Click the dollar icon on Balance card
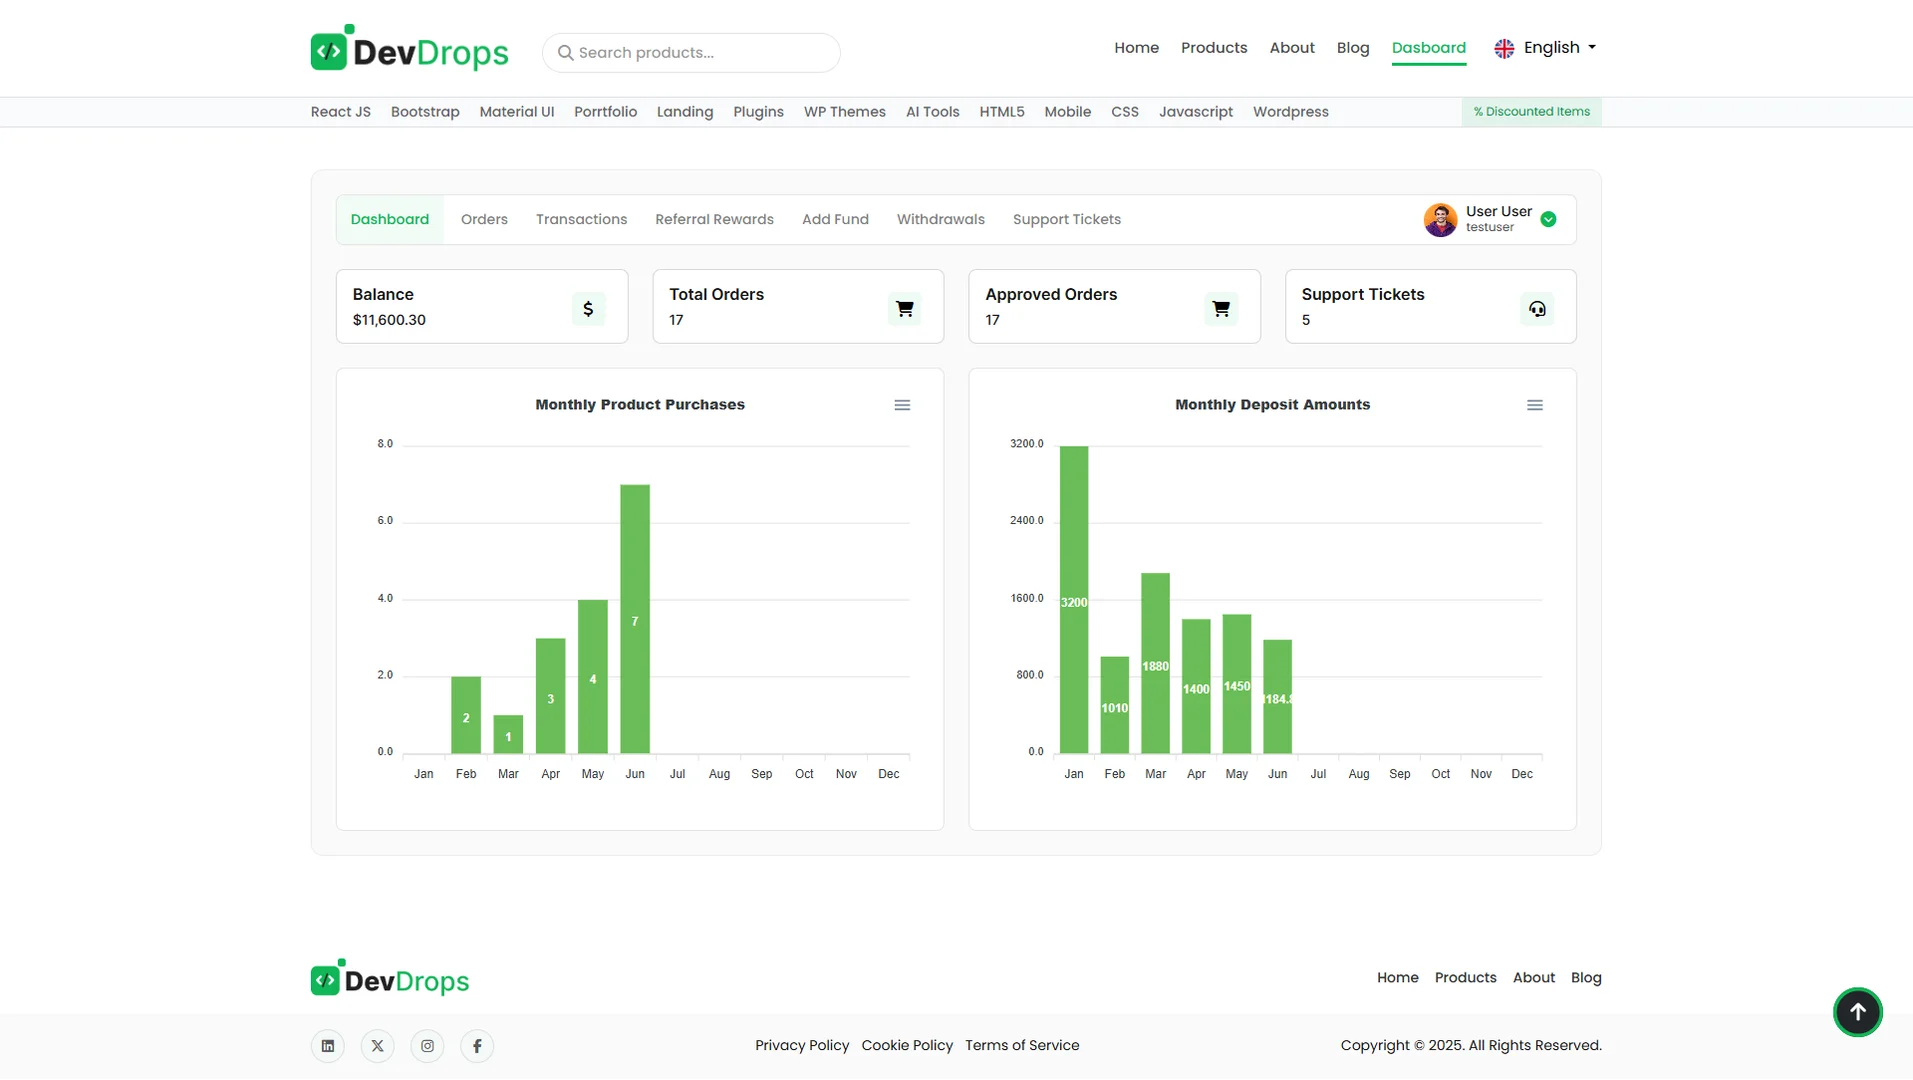 click(588, 309)
